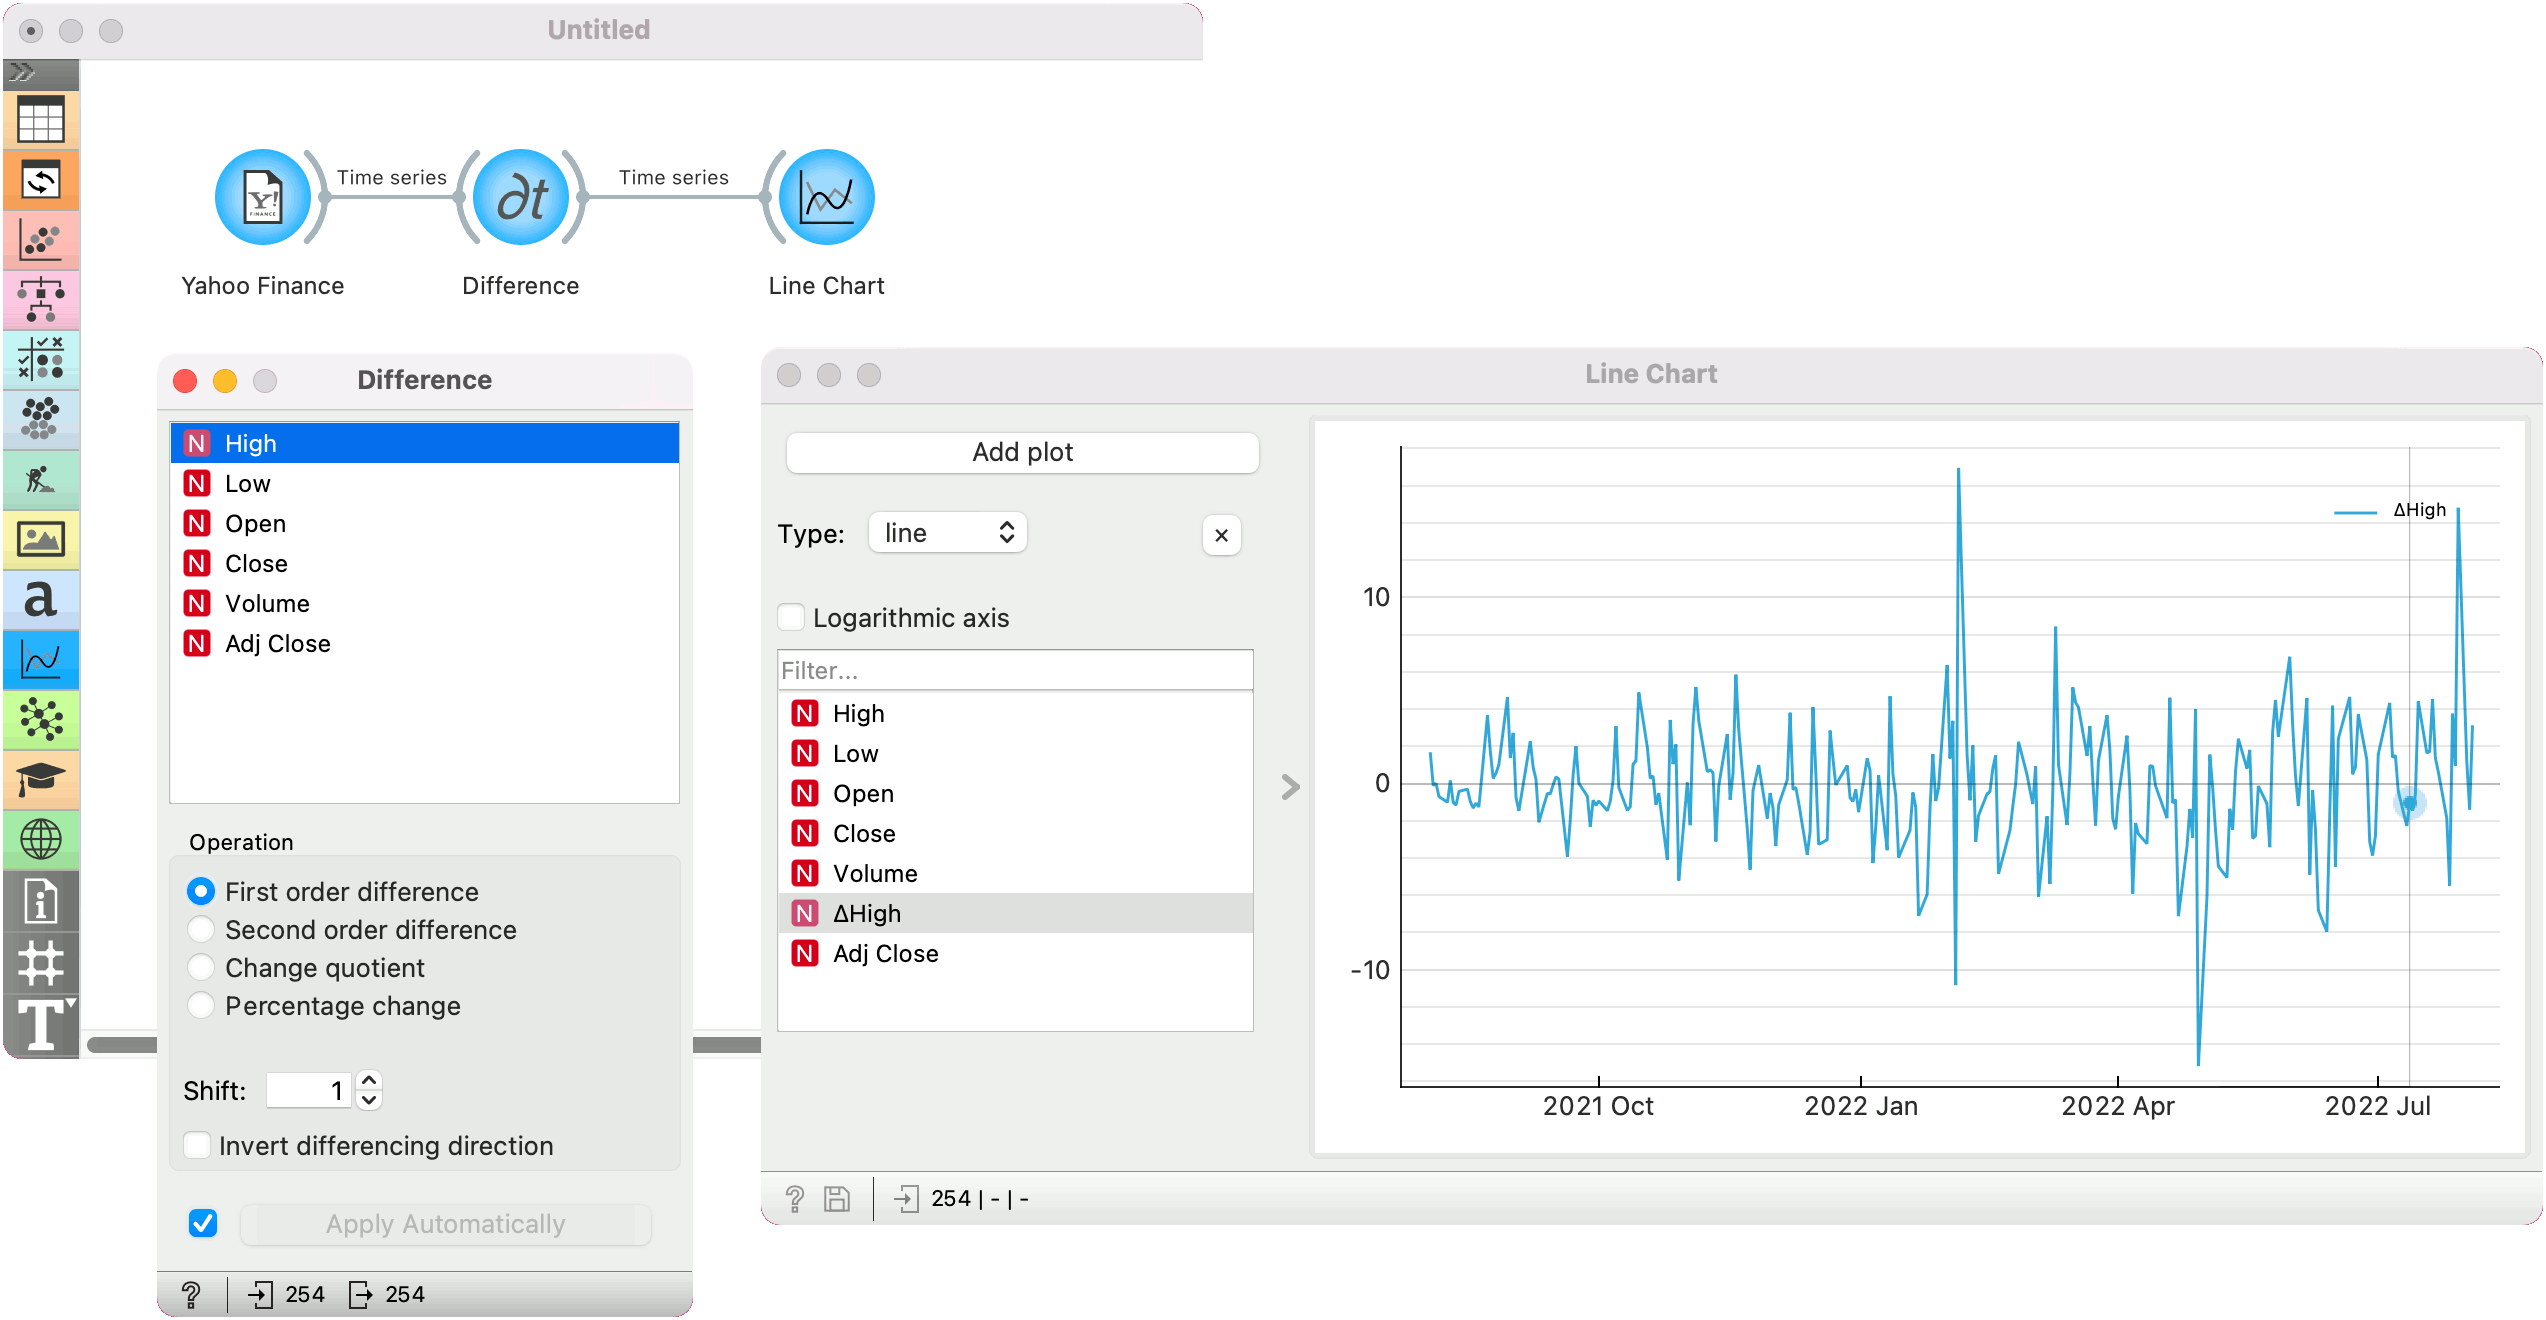Image resolution: width=2546 pixels, height=1320 pixels.
Task: Select Close in the Line Chart list
Action: (1015, 833)
